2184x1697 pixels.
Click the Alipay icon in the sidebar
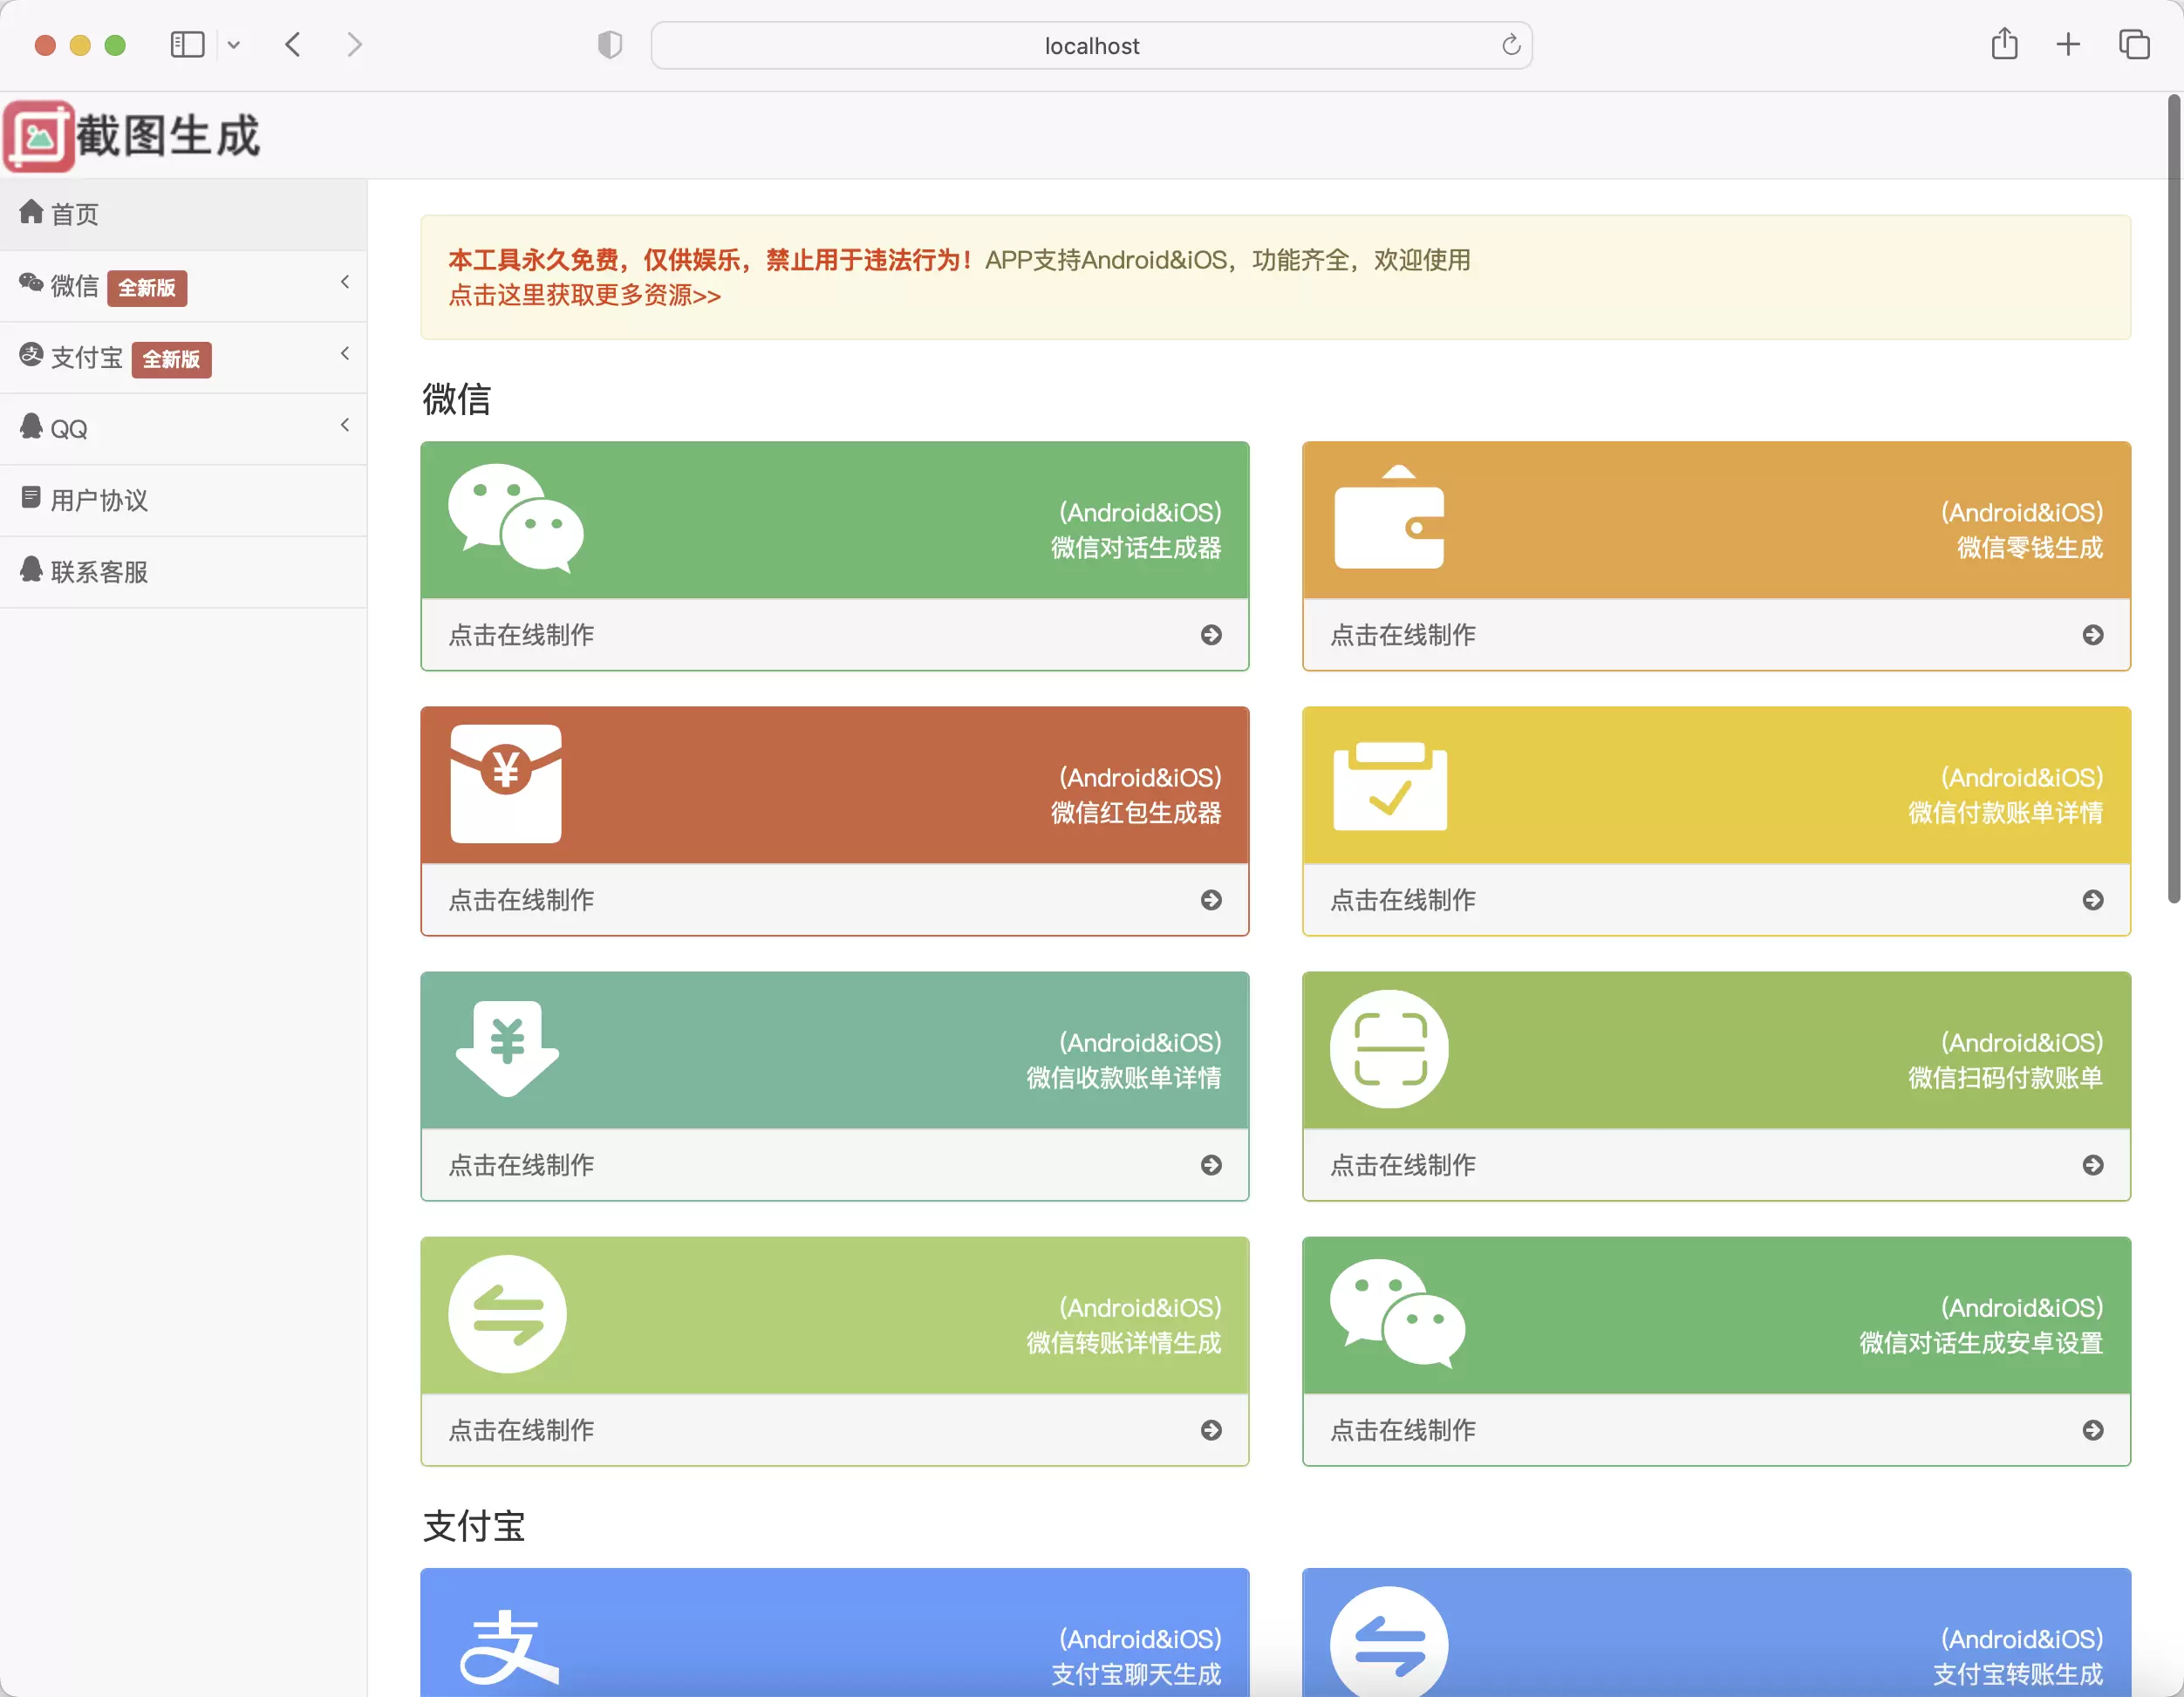(31, 355)
